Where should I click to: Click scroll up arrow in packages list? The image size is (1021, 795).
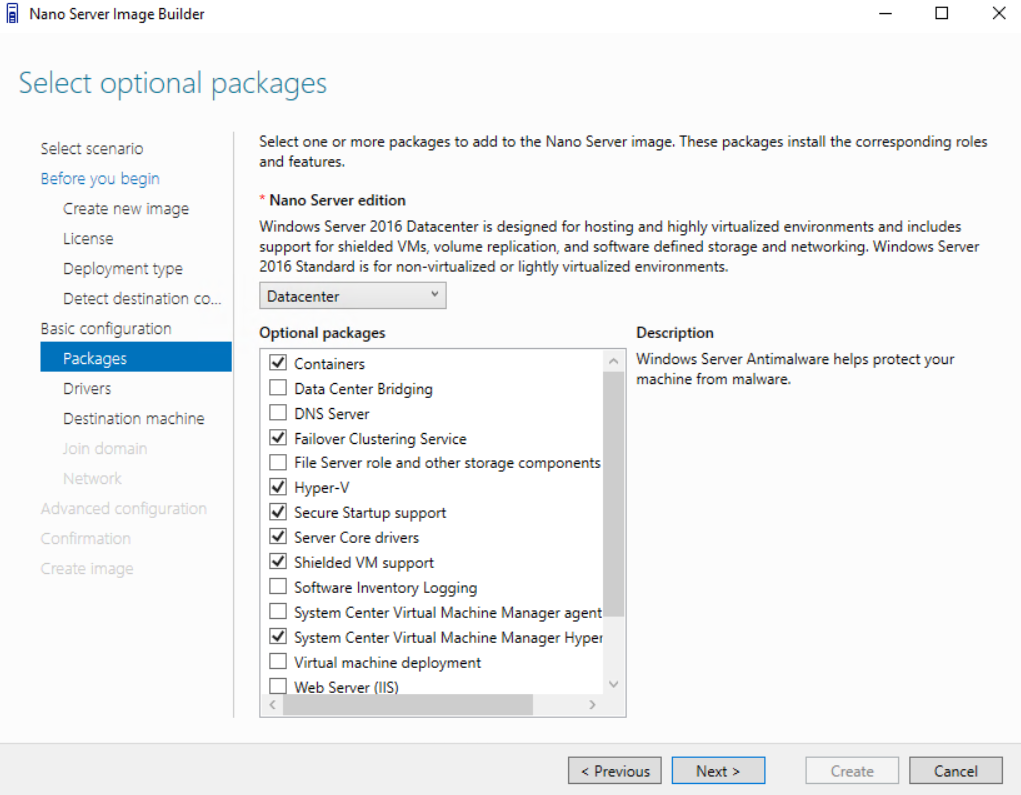click(x=613, y=360)
